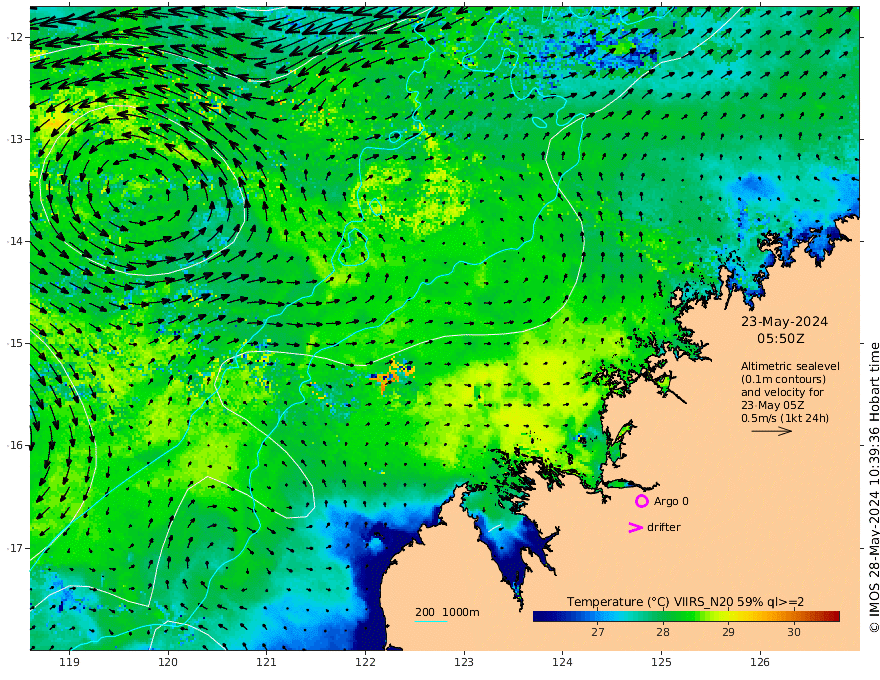Image resolution: width=880 pixels, height=680 pixels.
Task: Click the magenta drifter arrowhead symbol
Action: [x=635, y=527]
